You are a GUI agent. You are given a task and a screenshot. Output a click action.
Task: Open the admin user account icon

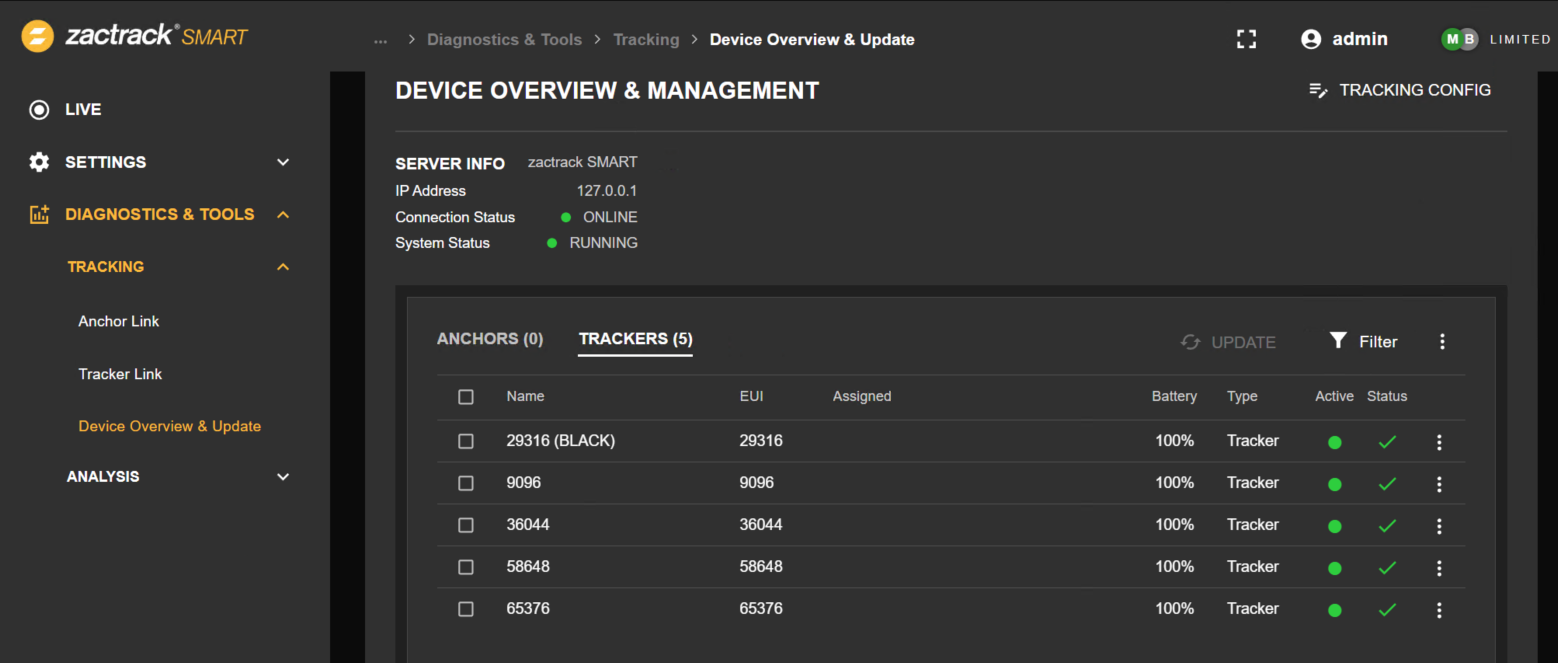(1311, 39)
